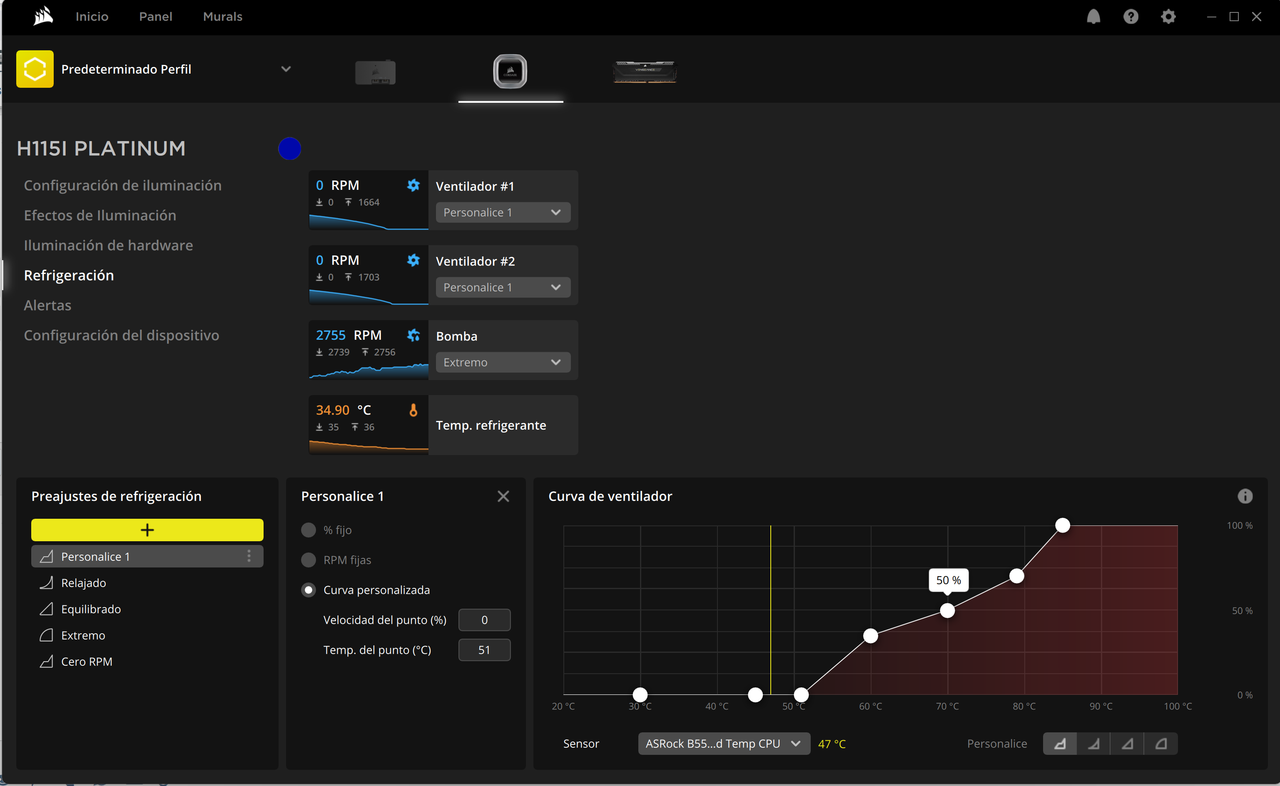Open Bomba Extremo preset dropdown
The image size is (1280, 786).
click(503, 362)
